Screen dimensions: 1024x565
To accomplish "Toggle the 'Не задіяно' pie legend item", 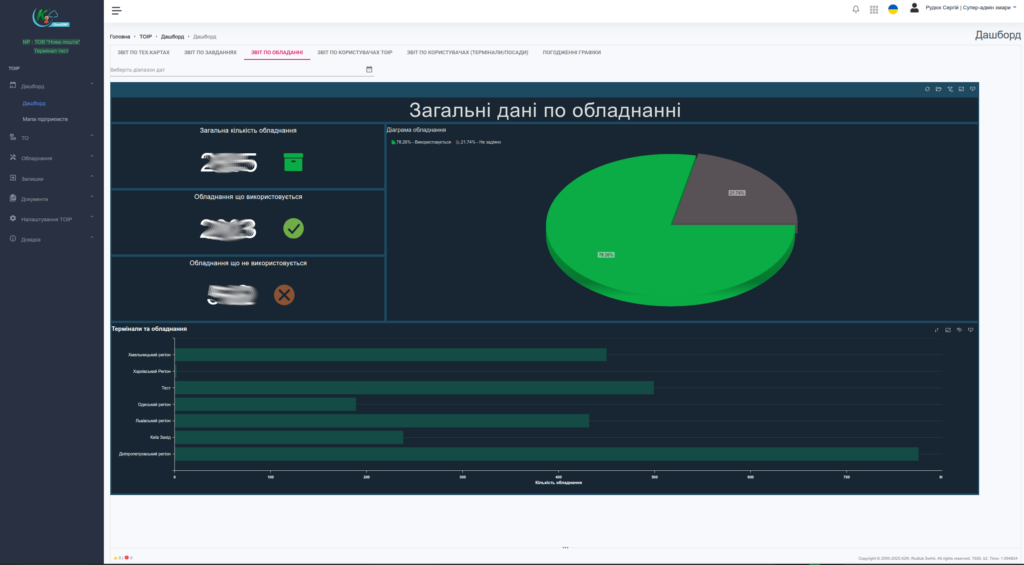I will (x=480, y=142).
